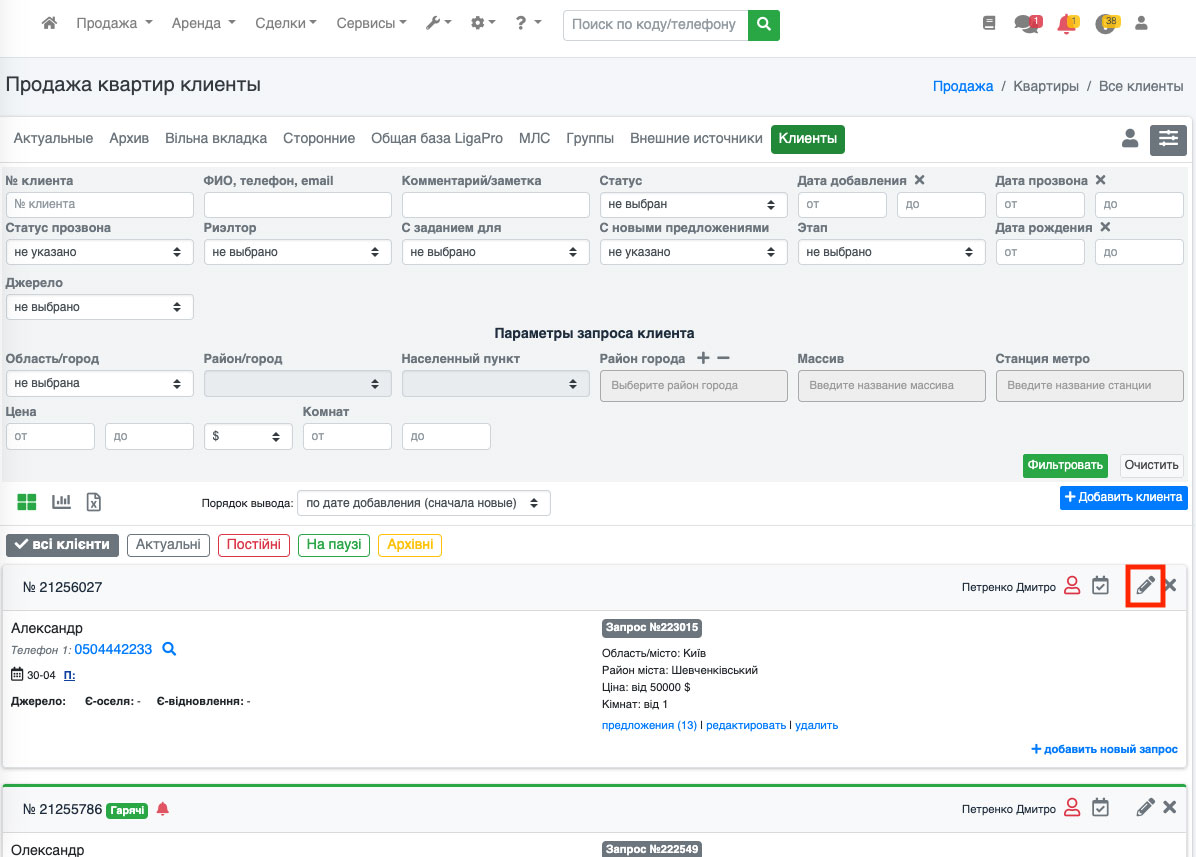Switch to the Архив tab
This screenshot has height=857, width=1196.
click(129, 139)
